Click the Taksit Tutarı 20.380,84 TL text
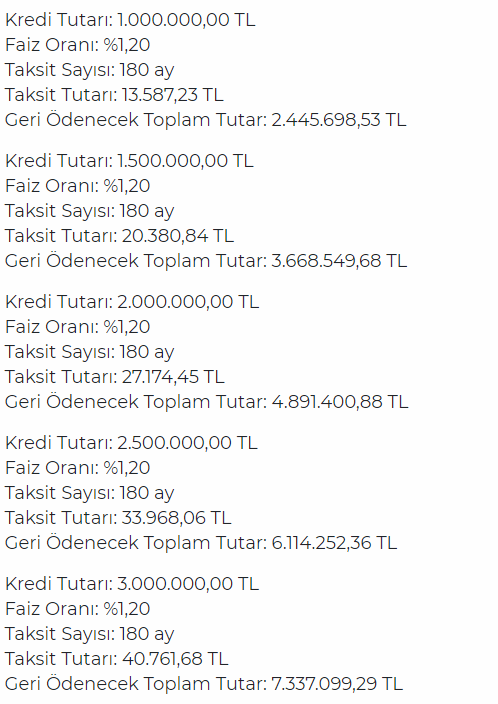 click(x=119, y=236)
